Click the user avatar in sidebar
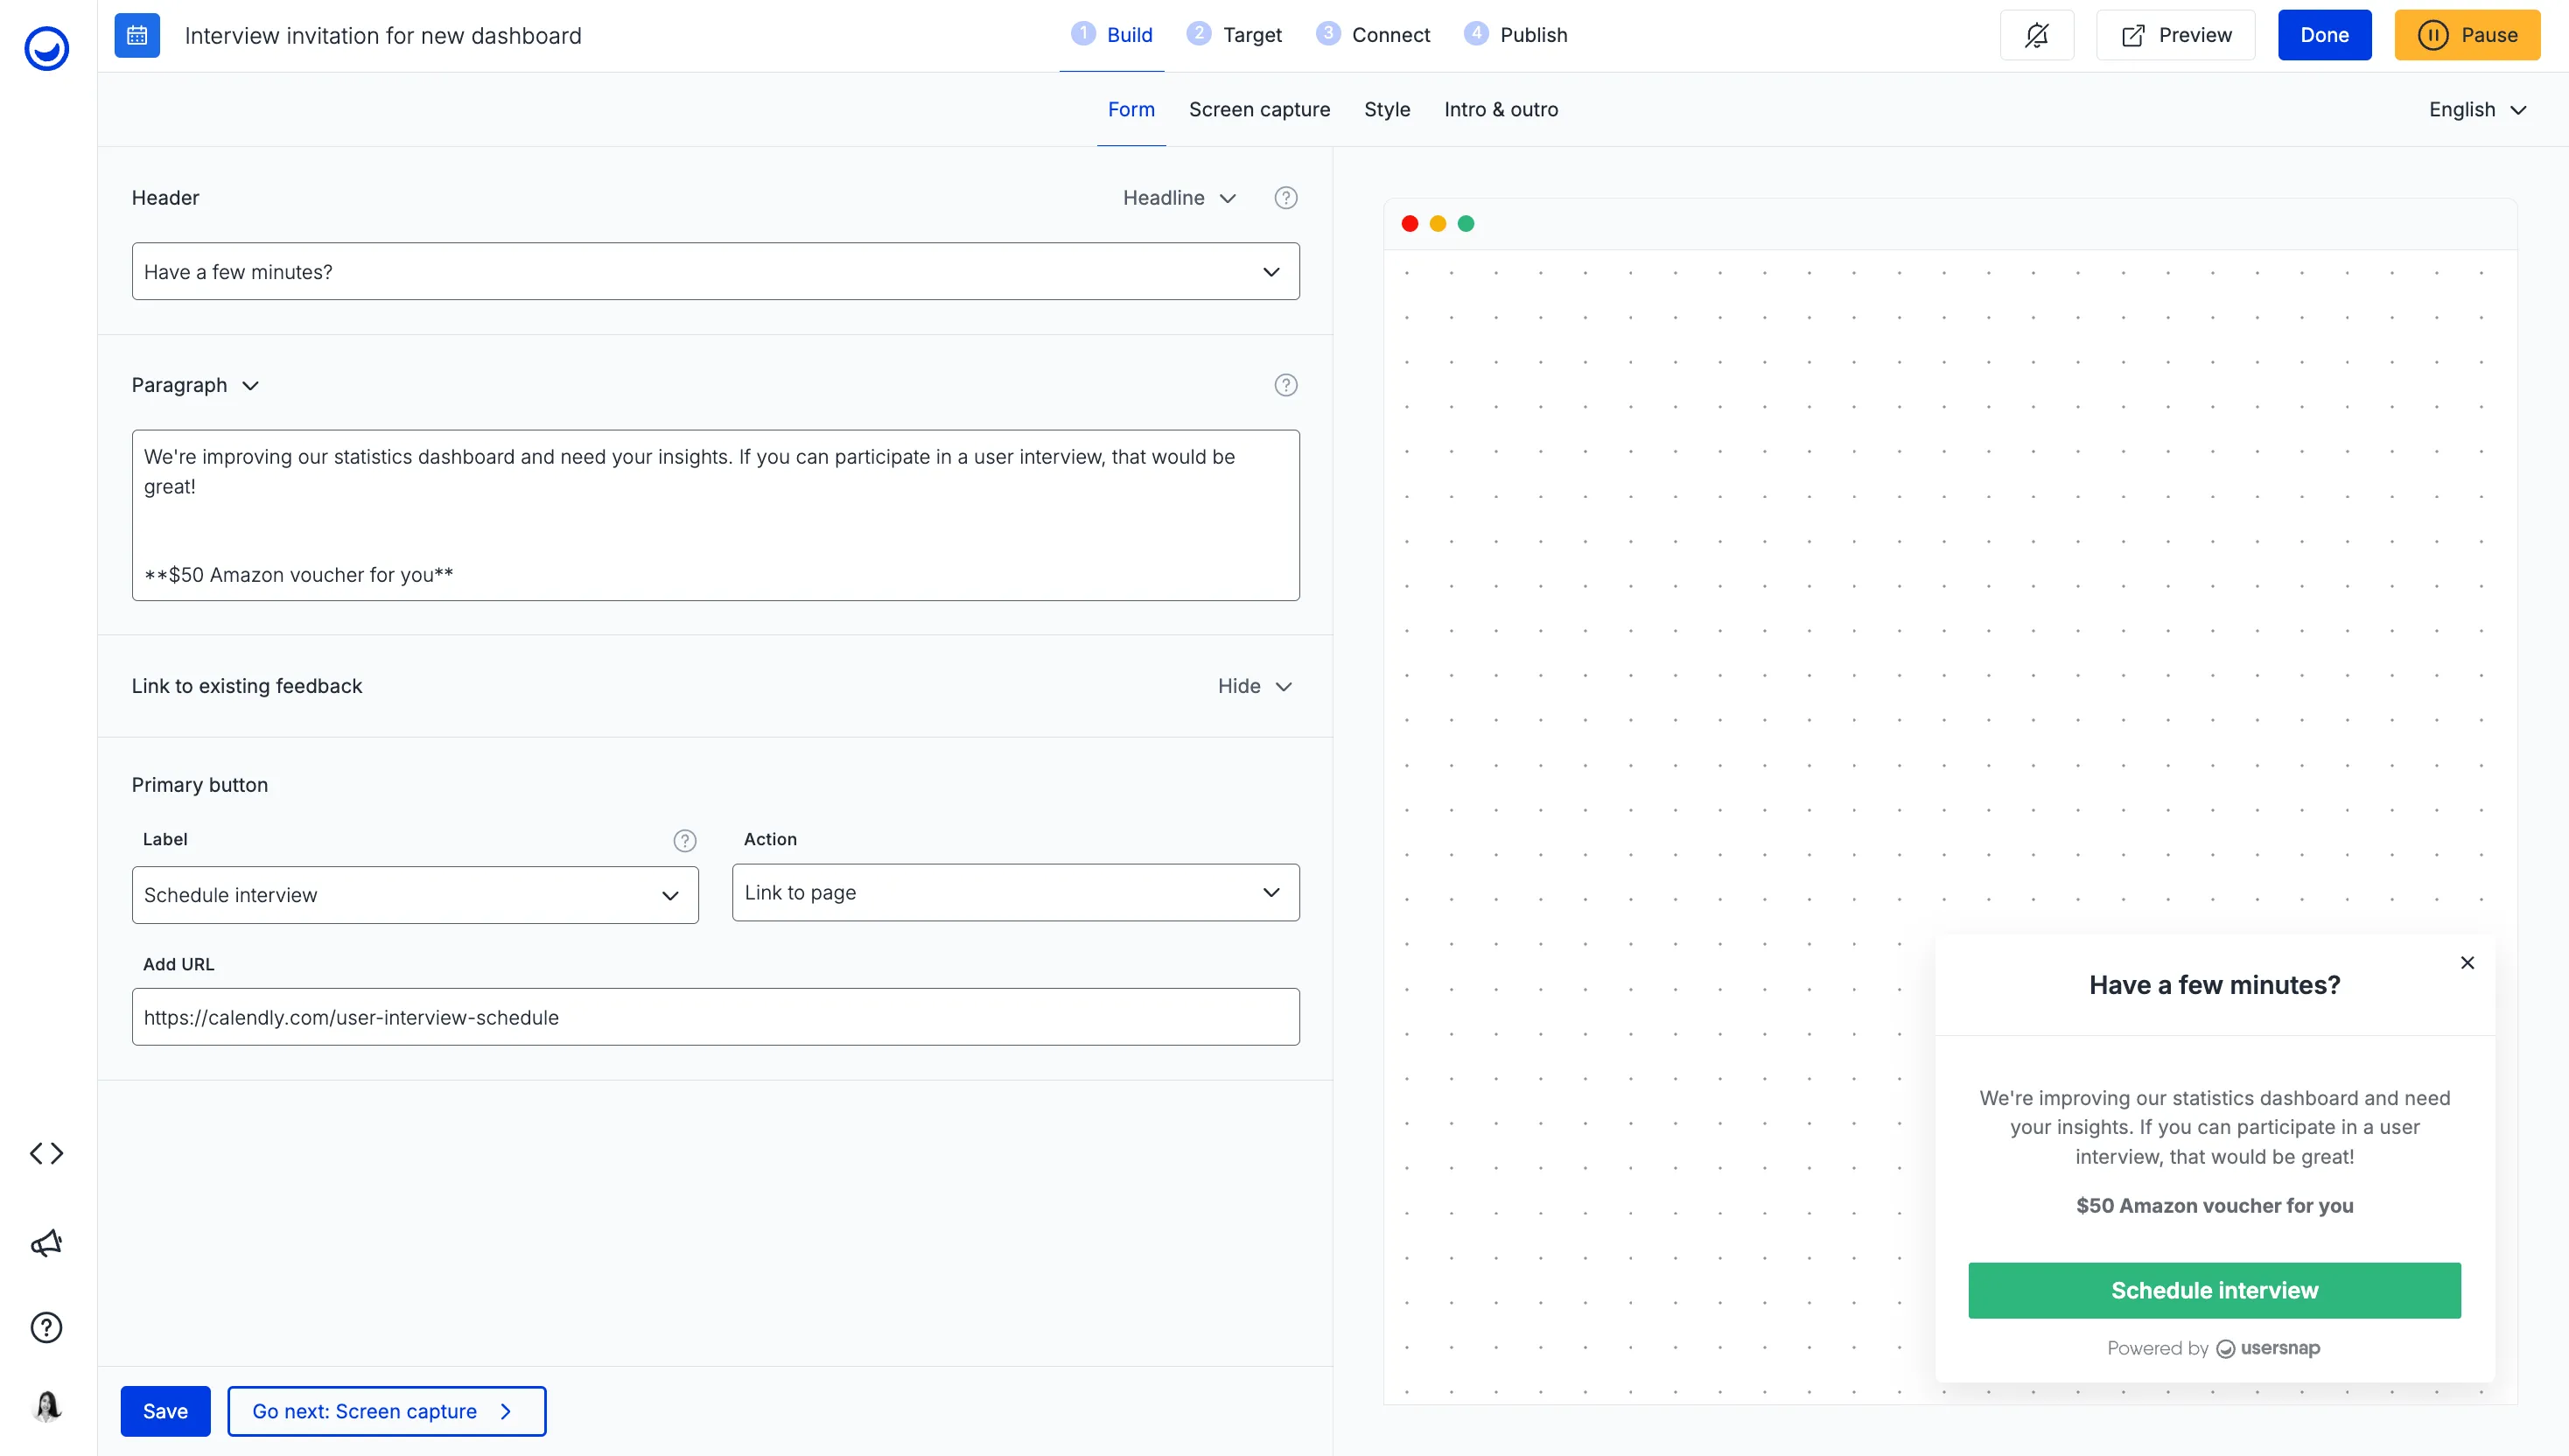The image size is (2569, 1456). (46, 1406)
